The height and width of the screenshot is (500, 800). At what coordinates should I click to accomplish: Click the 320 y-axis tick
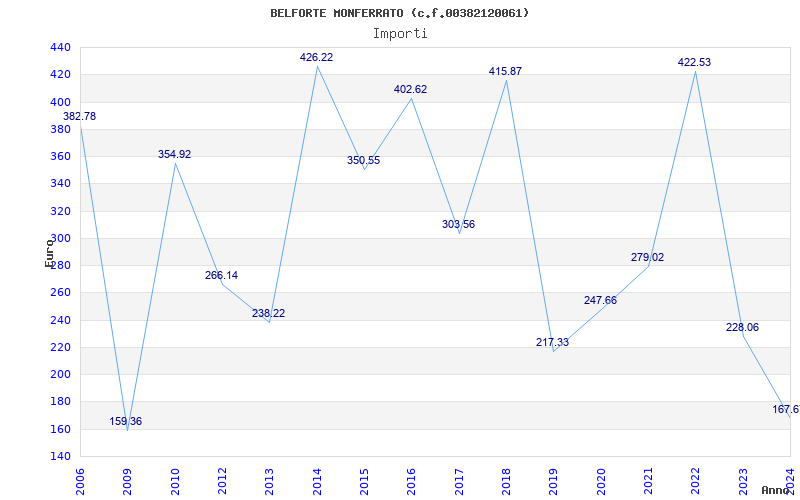pyautogui.click(x=60, y=211)
